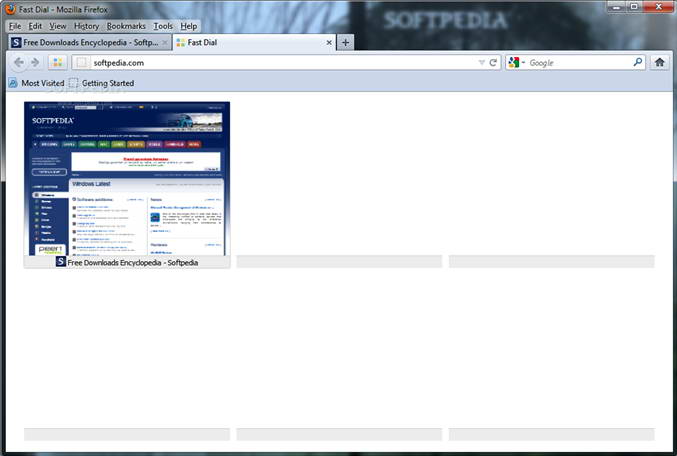Open the Edit menu
The width and height of the screenshot is (677, 456).
(x=35, y=26)
